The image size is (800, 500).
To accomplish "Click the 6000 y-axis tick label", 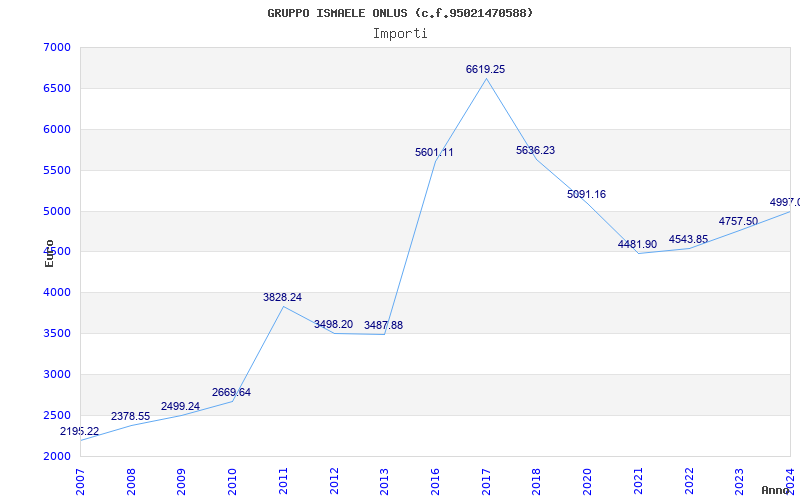I will click(60, 130).
